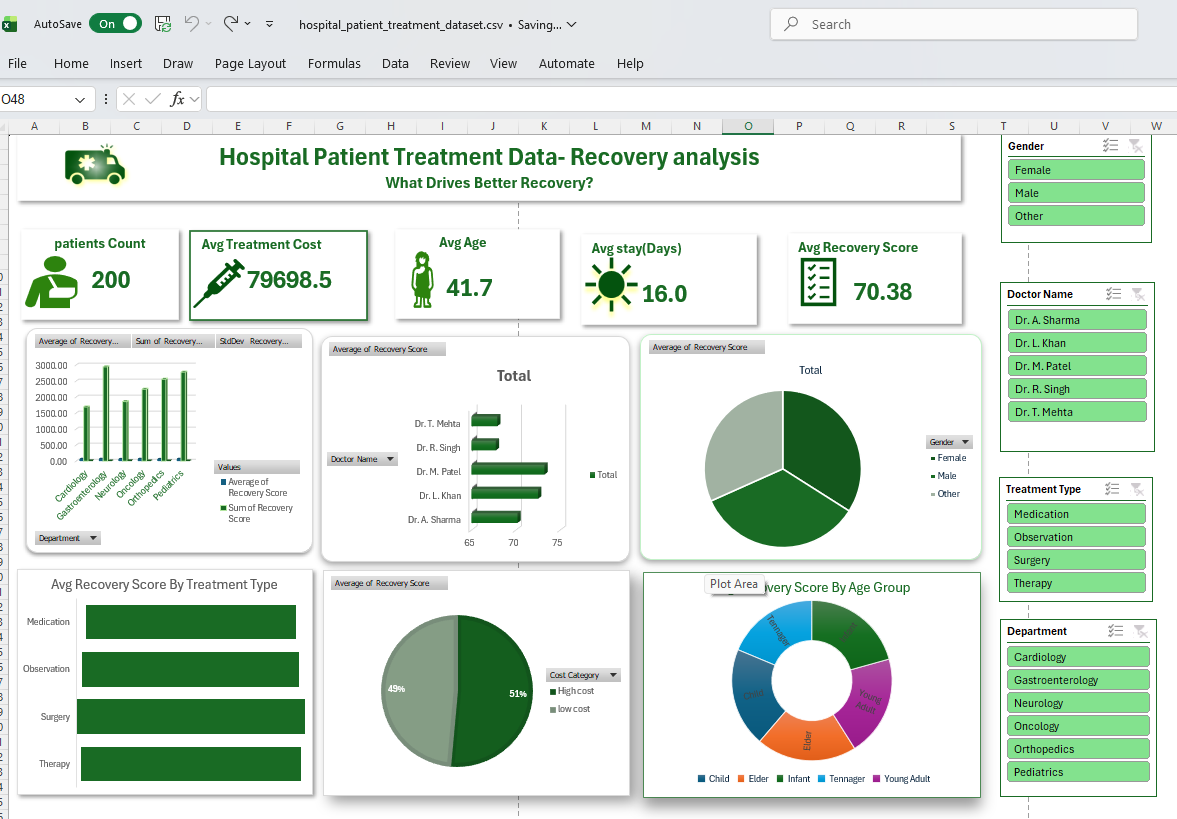Clear filter on Doctor Name slicer
Viewport: 1177px width, 819px height.
1137,294
